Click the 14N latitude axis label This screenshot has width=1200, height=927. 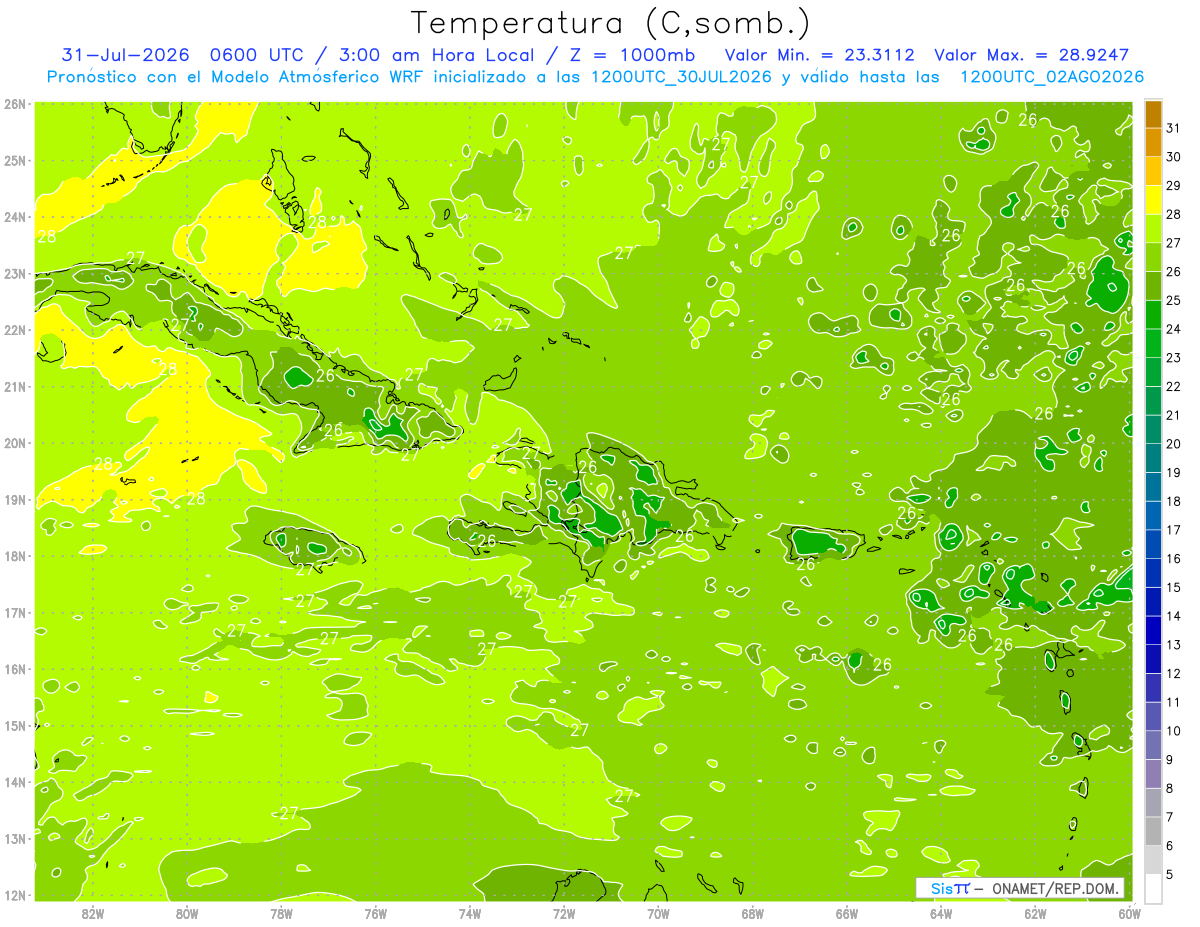tap(15, 782)
